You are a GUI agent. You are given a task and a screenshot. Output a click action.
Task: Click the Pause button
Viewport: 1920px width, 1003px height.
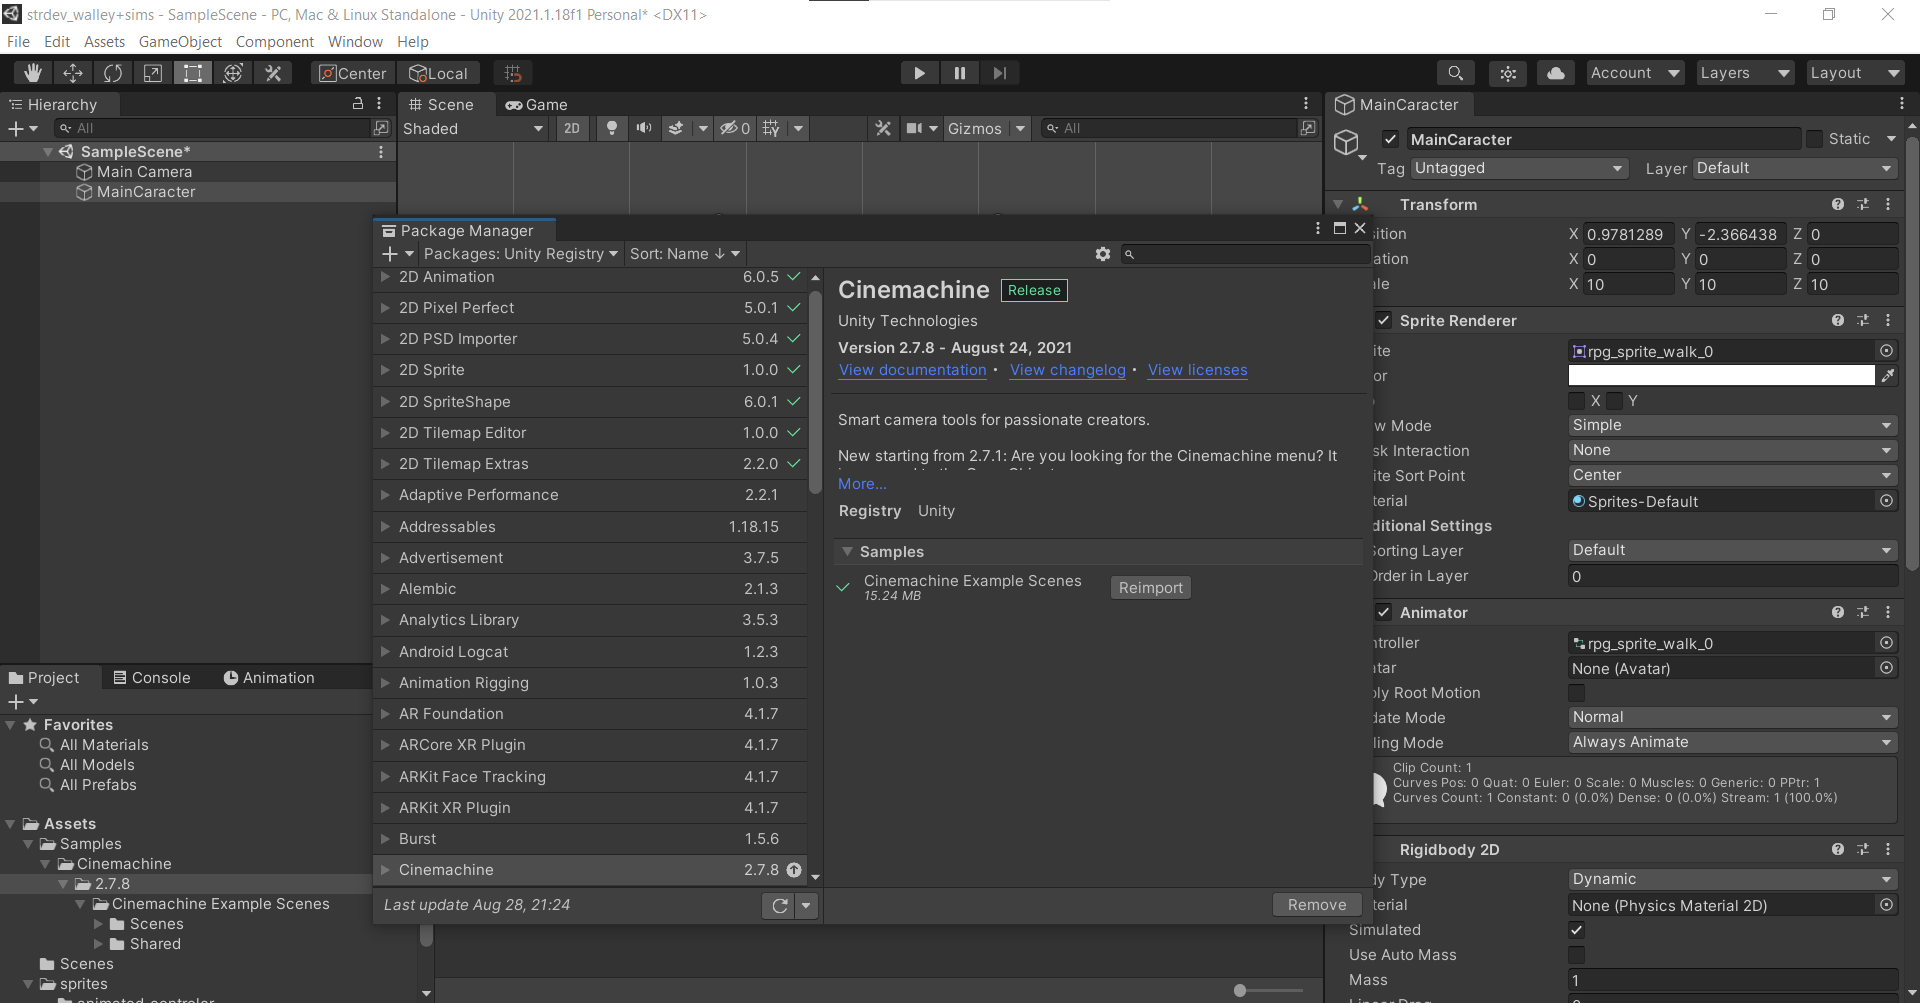click(959, 73)
